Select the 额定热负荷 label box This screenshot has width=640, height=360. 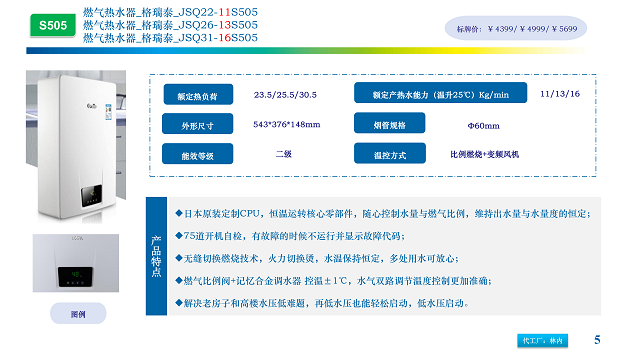pyautogui.click(x=198, y=95)
